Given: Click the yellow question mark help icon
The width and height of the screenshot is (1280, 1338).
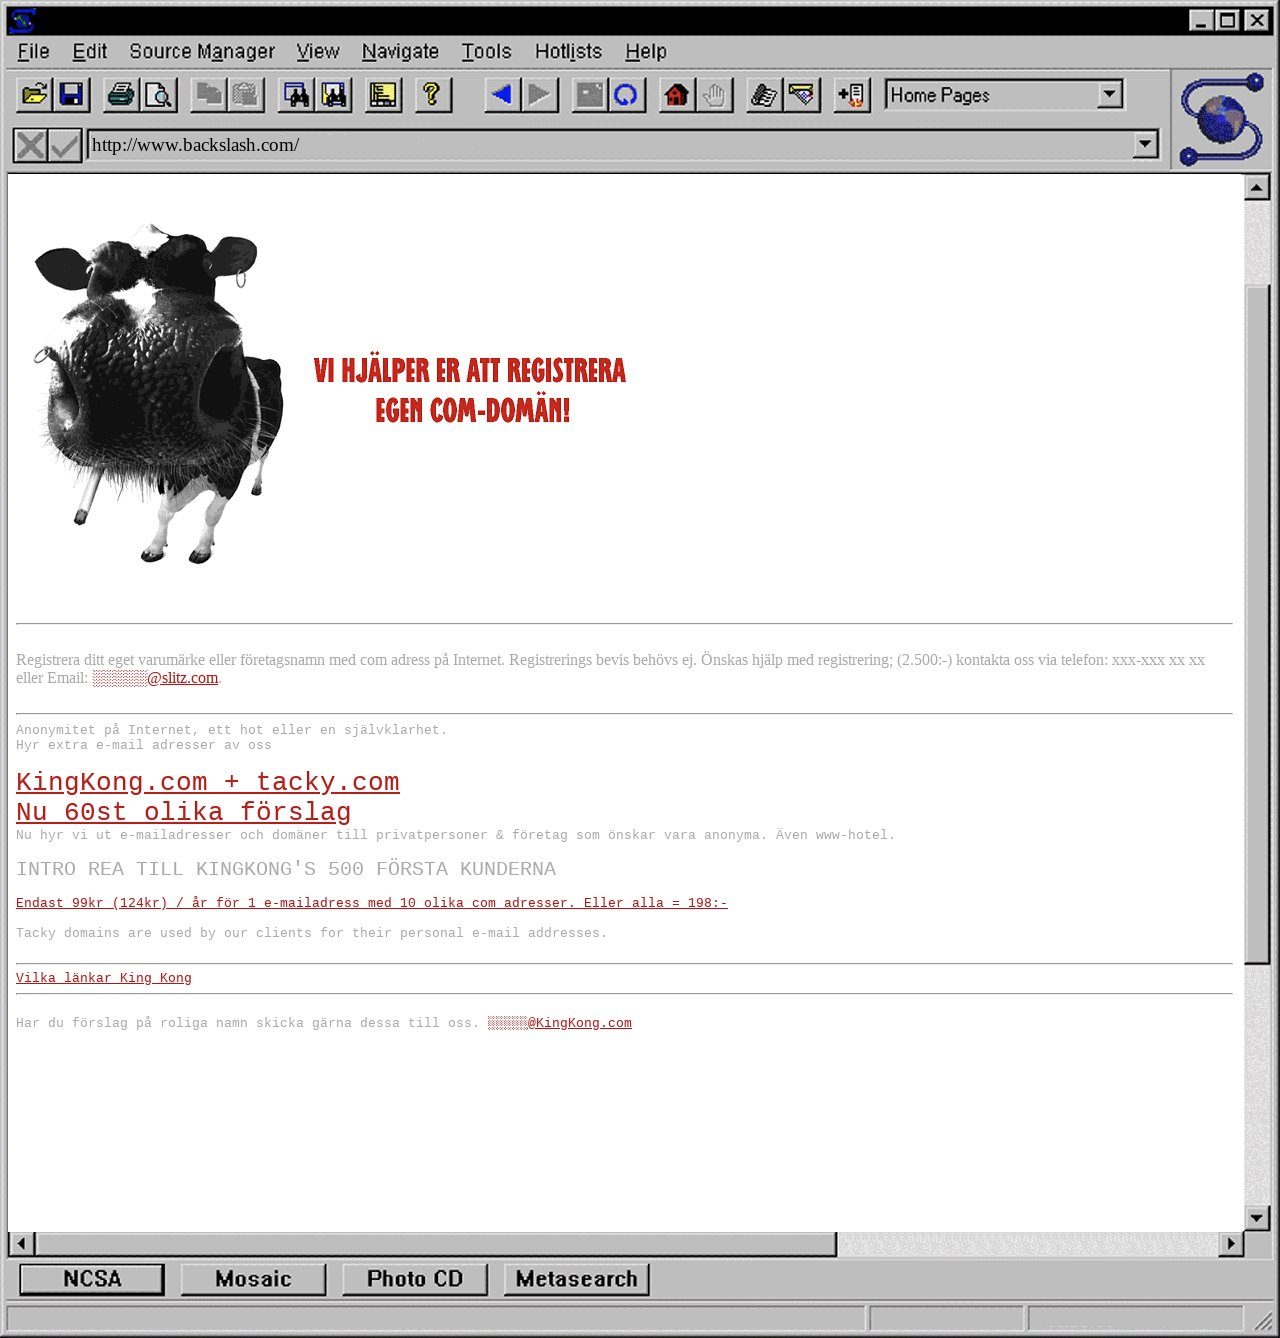Looking at the screenshot, I should coord(432,95).
